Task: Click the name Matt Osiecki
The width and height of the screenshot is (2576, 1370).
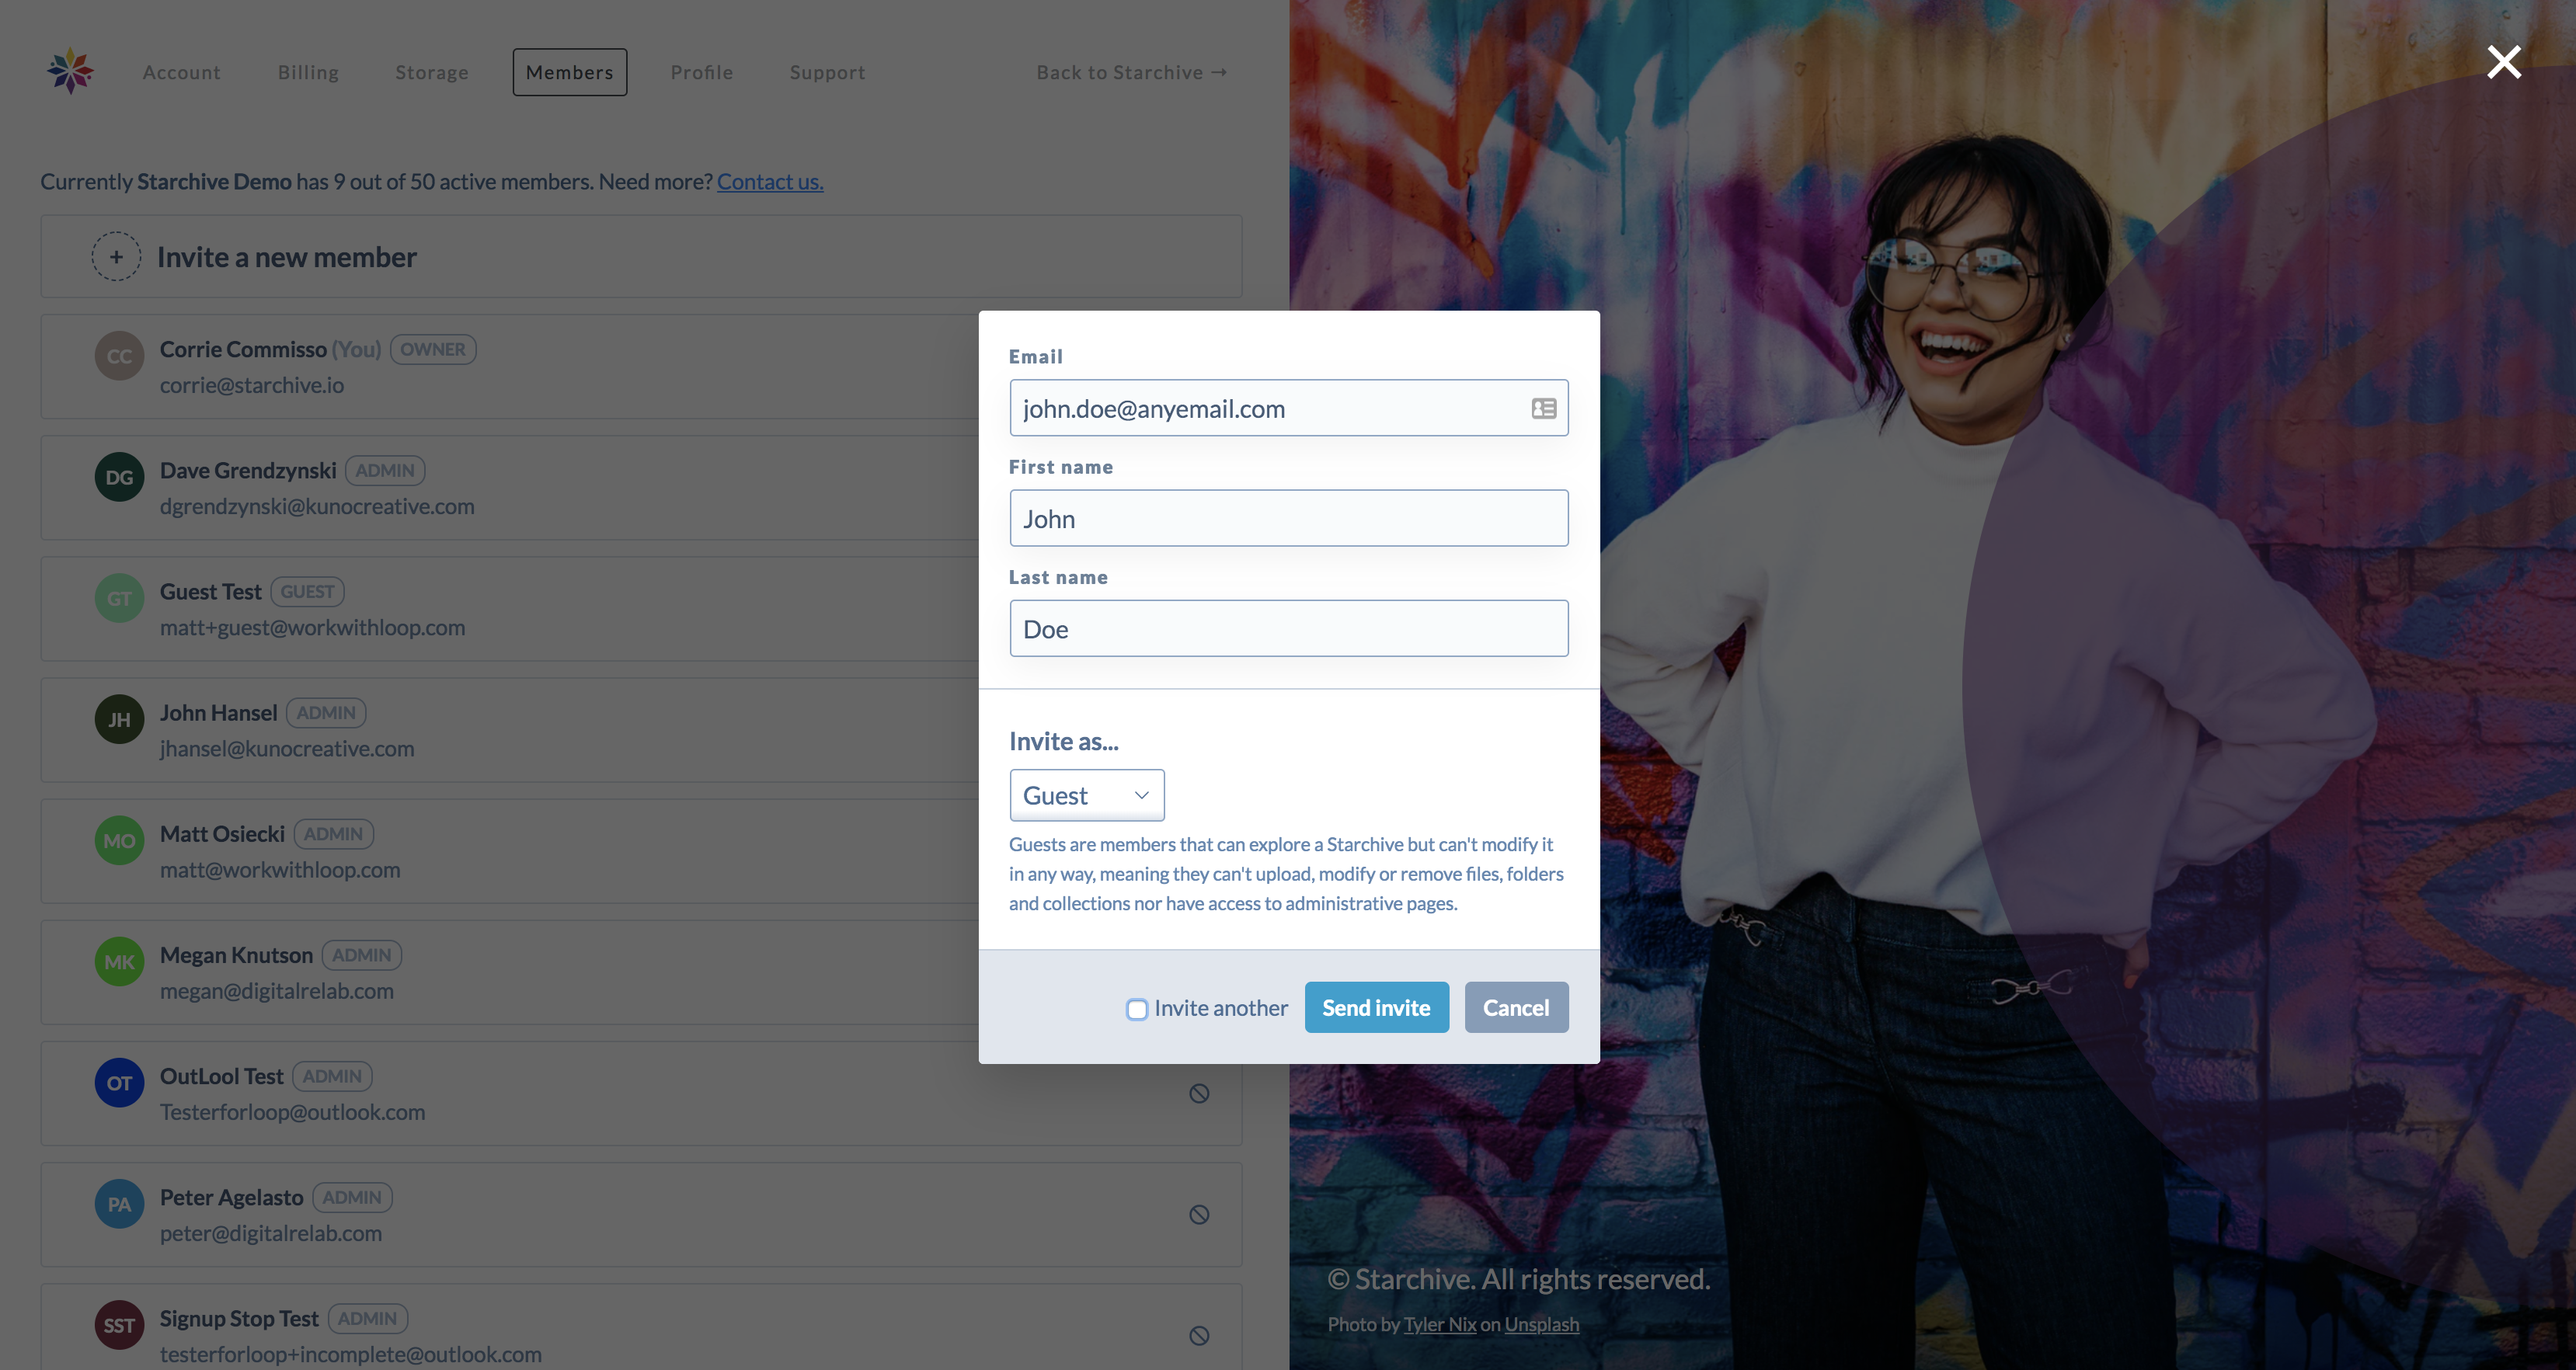Action: [222, 833]
